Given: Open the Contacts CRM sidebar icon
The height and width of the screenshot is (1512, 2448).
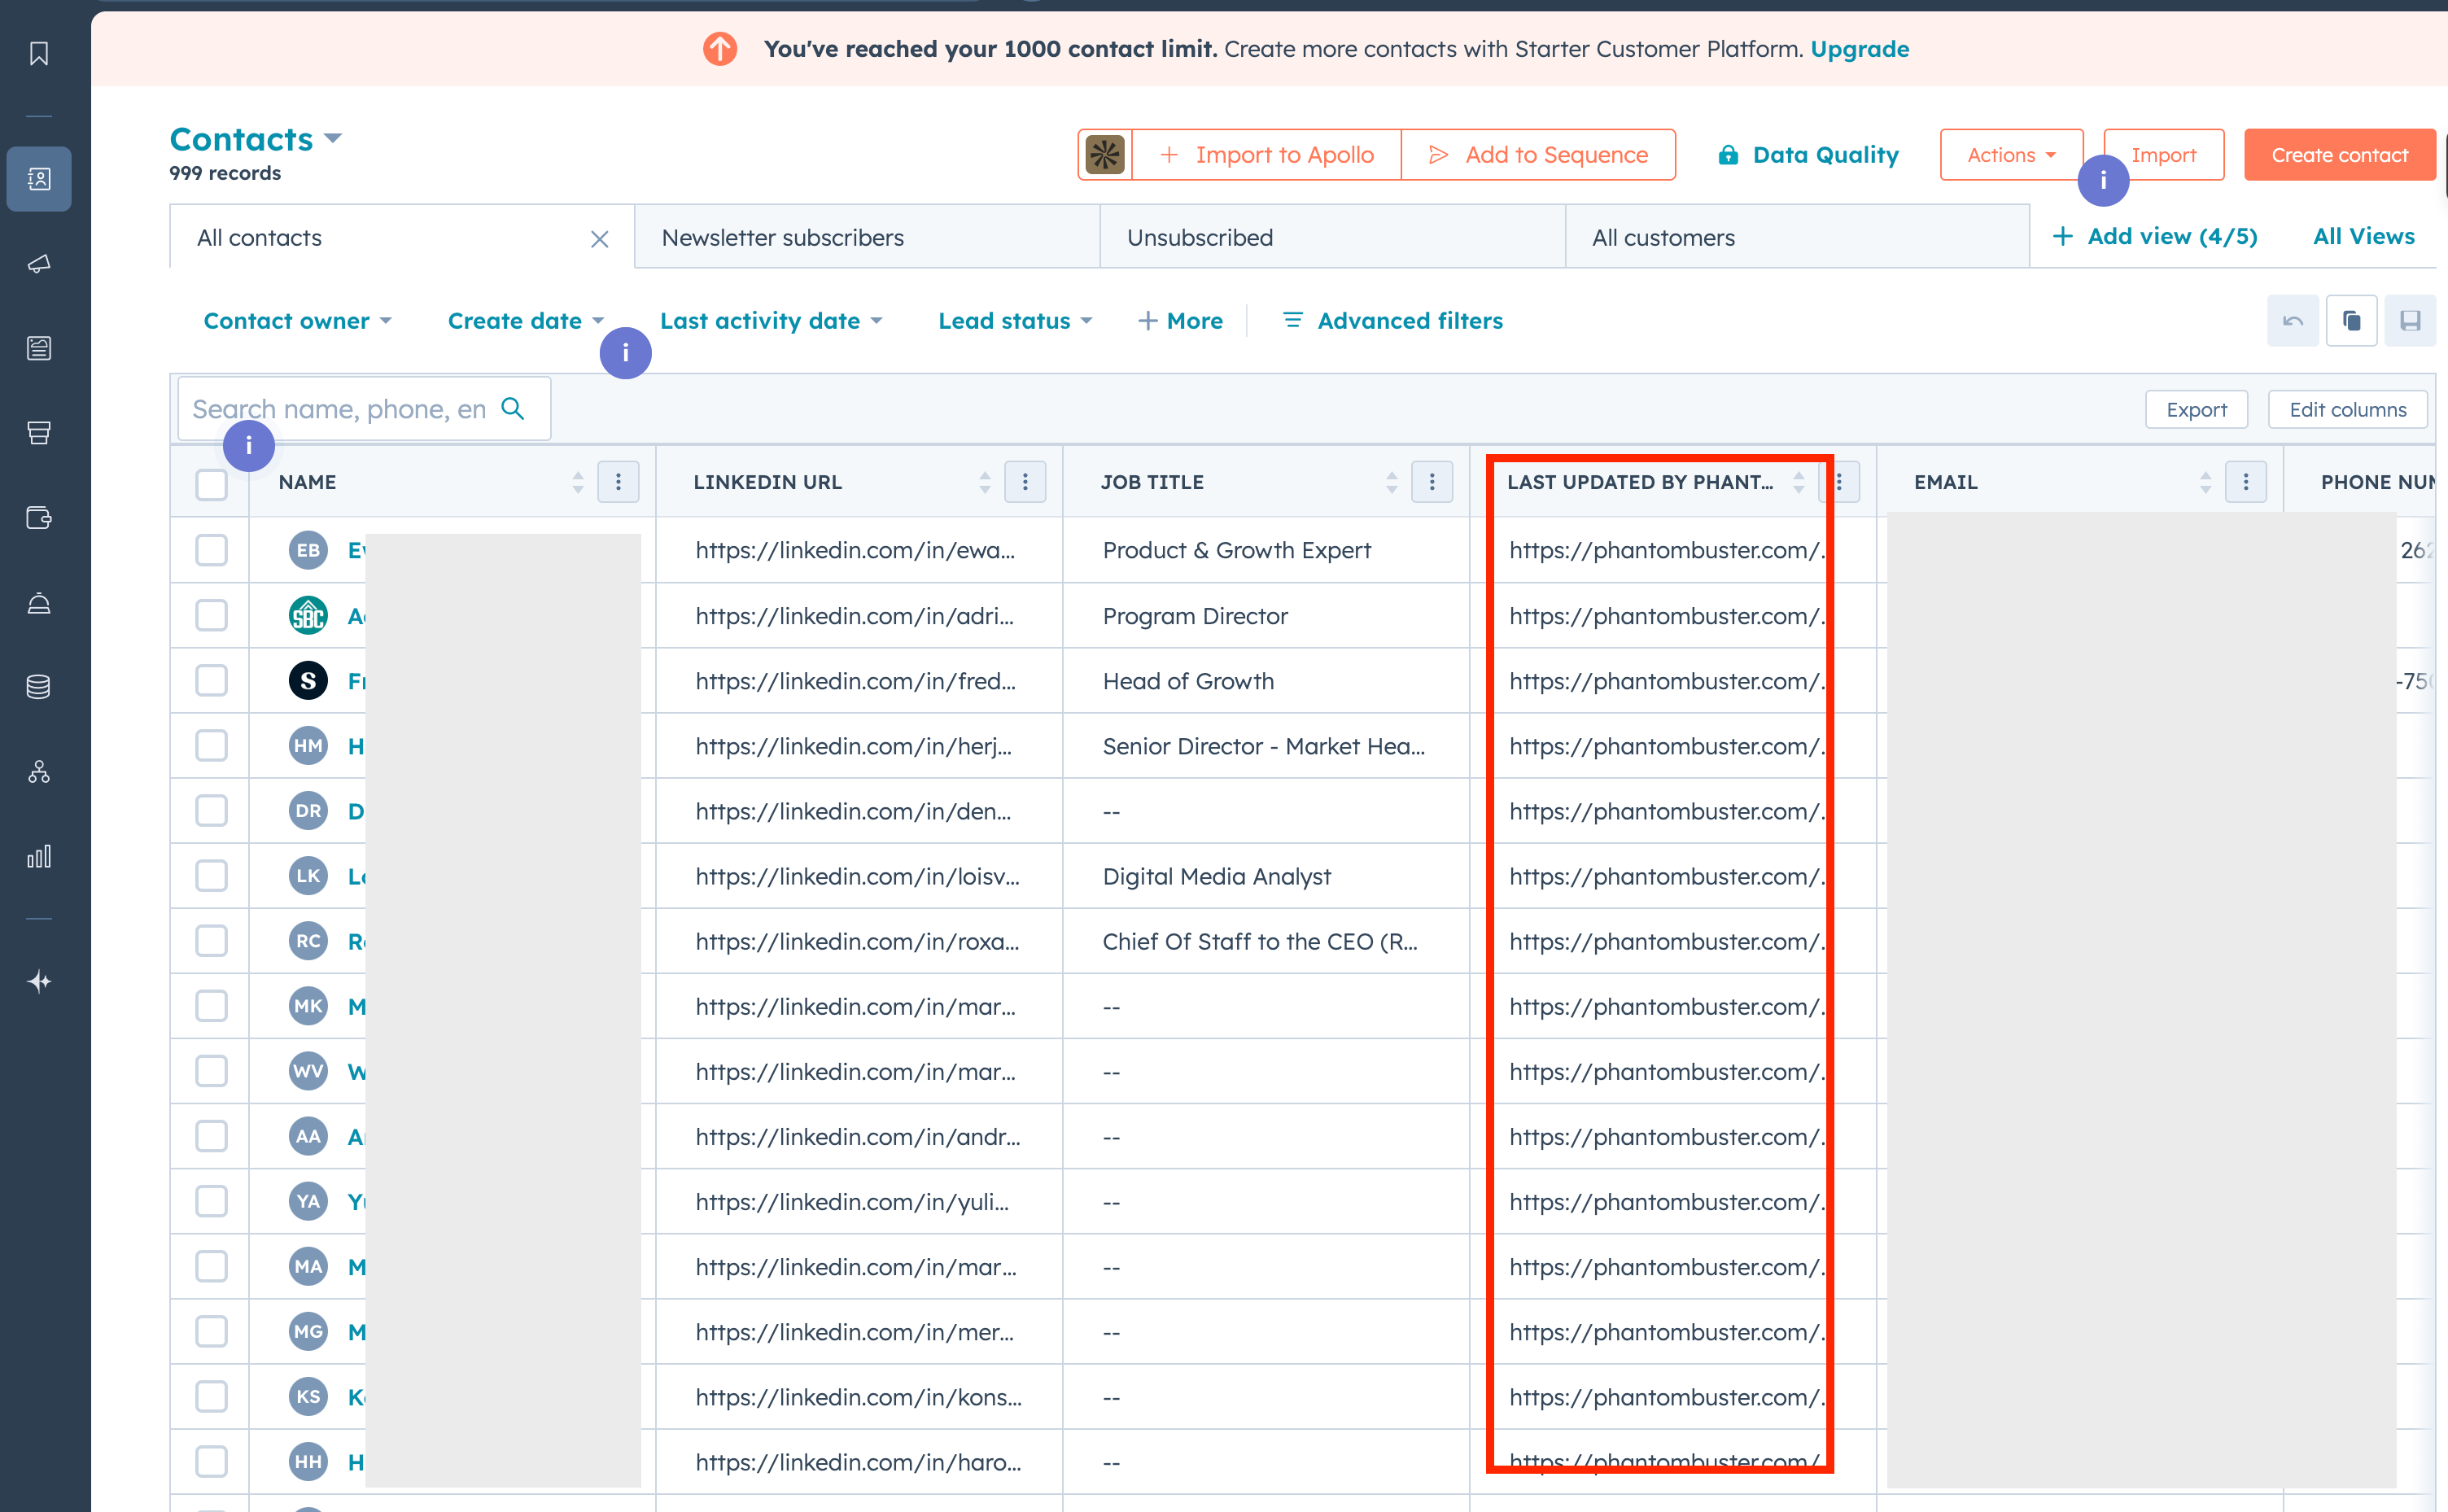Looking at the screenshot, I should click(x=39, y=179).
